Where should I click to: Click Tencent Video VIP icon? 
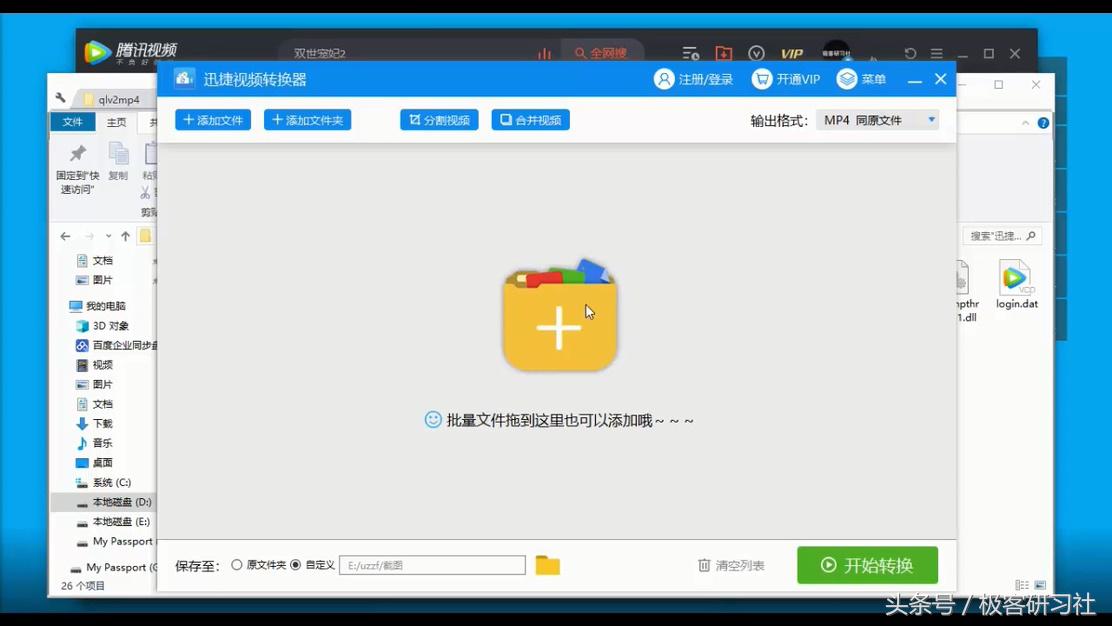(x=791, y=53)
